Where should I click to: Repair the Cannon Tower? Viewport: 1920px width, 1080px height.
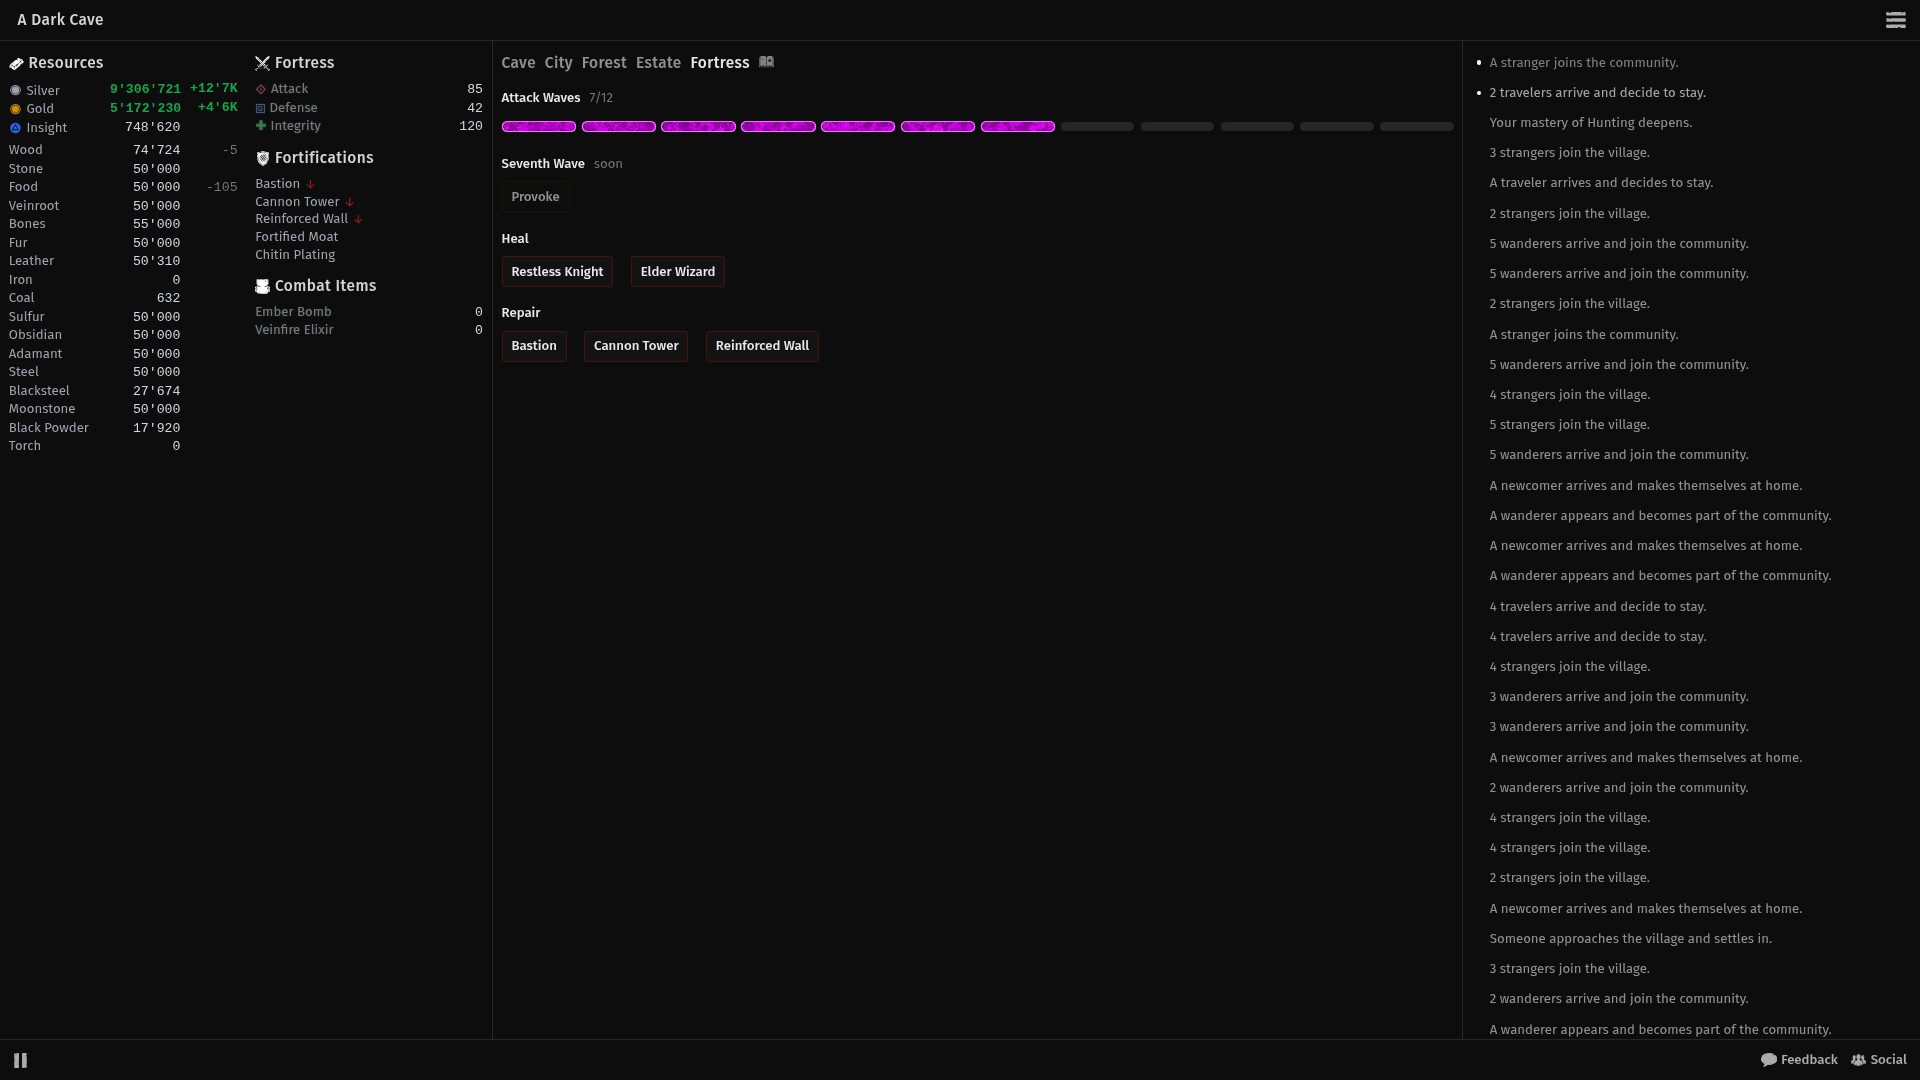click(636, 346)
